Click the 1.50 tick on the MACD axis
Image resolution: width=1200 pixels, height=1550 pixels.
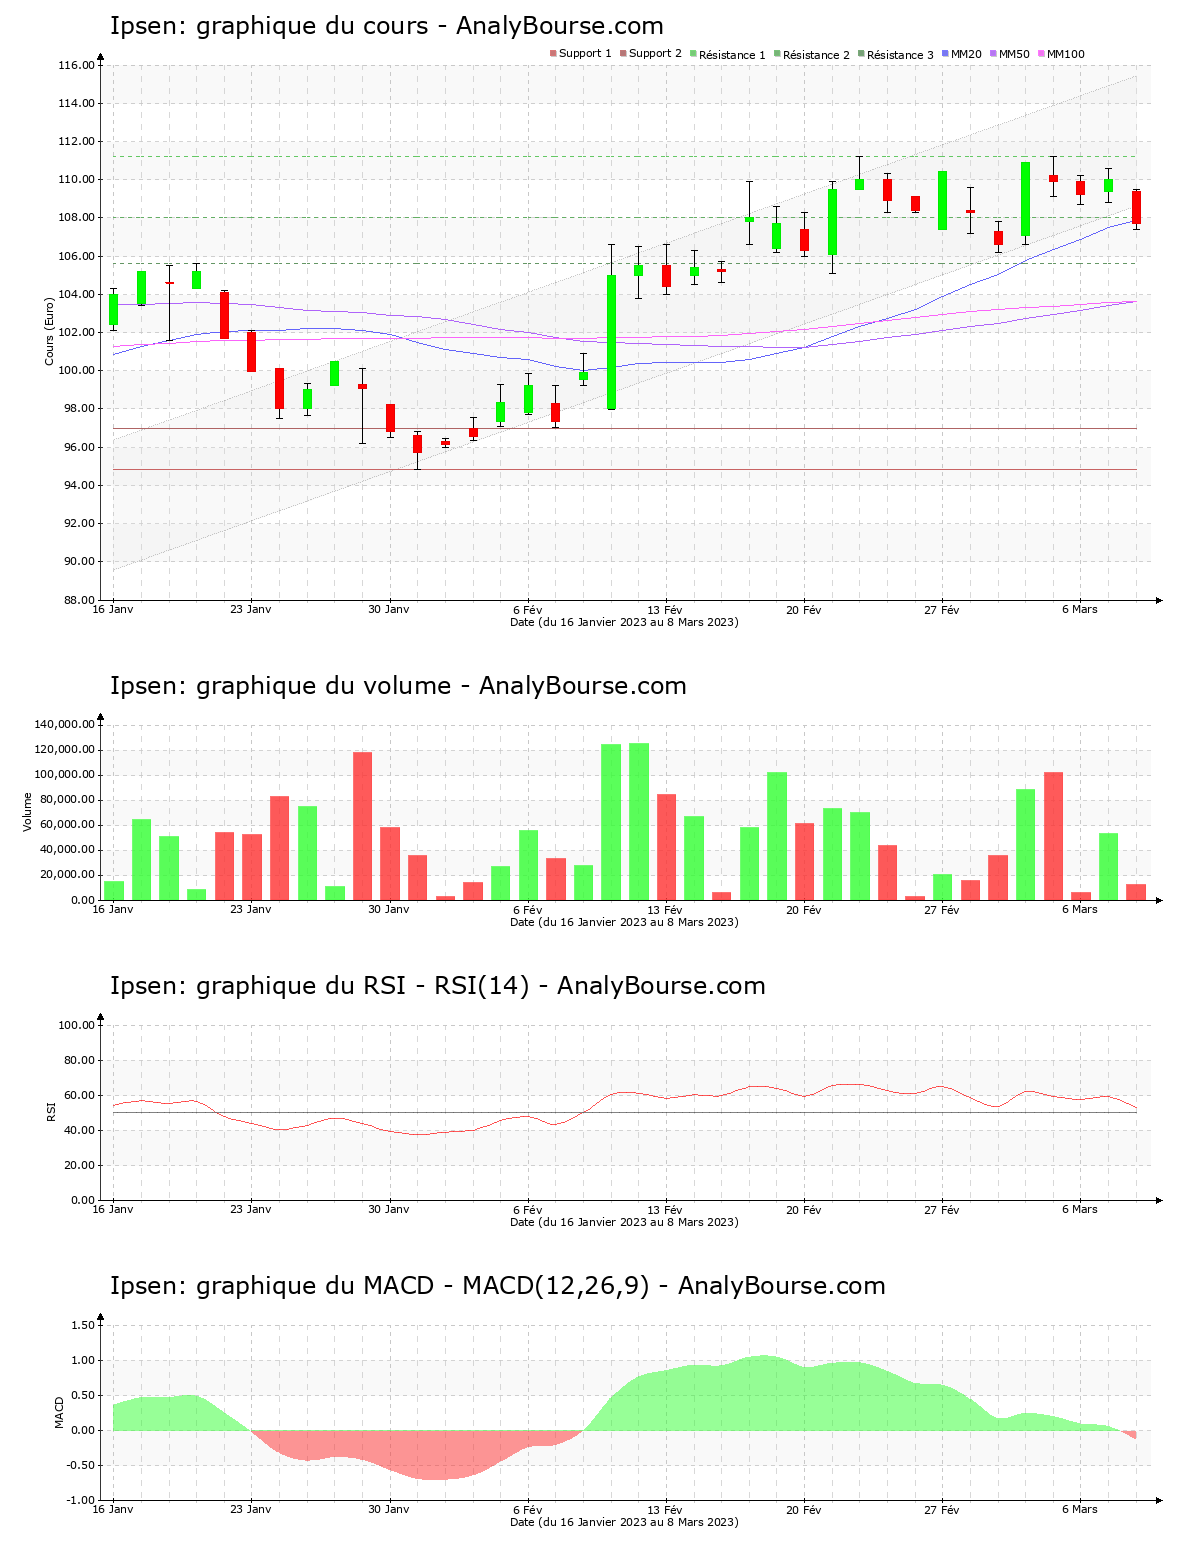[84, 1325]
